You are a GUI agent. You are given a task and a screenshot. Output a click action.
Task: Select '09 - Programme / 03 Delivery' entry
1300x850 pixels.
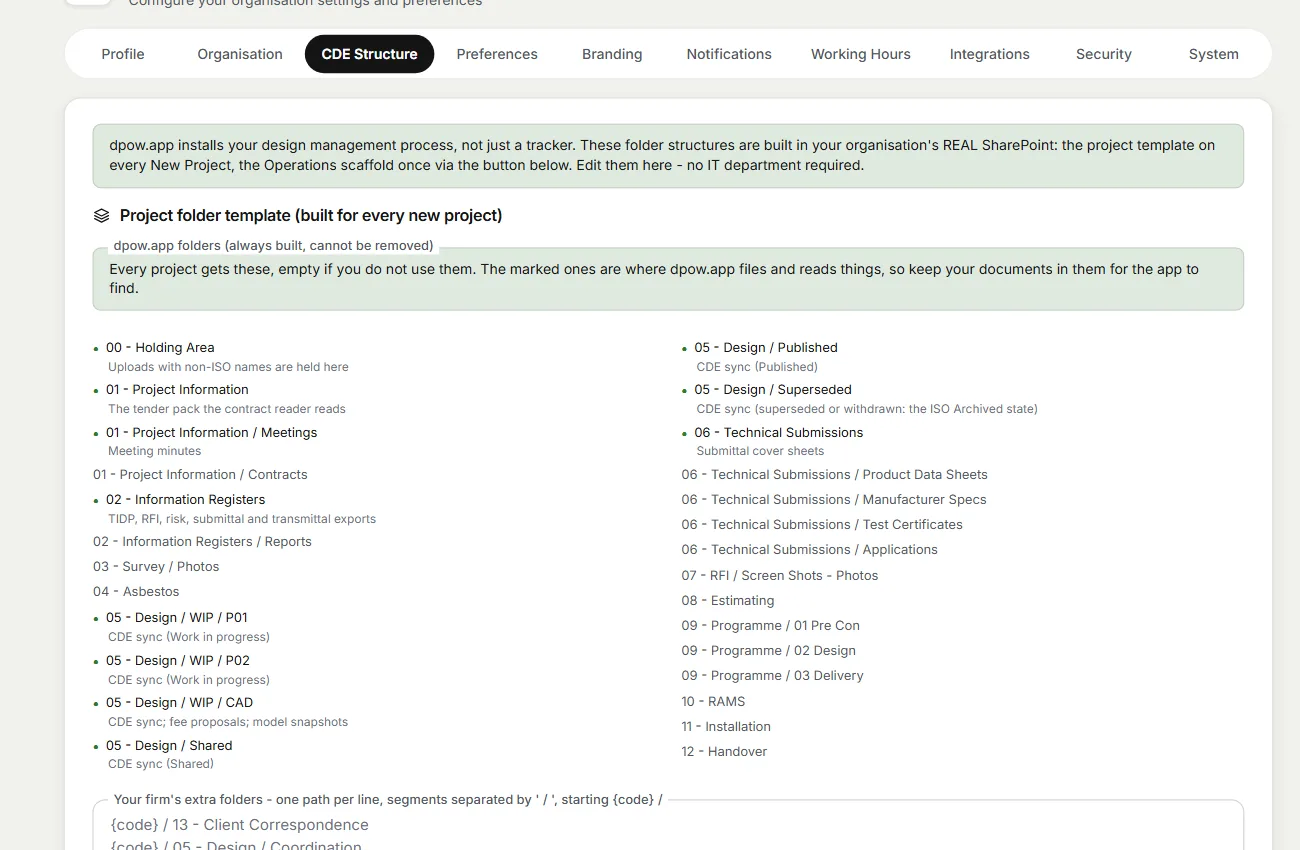(x=773, y=676)
